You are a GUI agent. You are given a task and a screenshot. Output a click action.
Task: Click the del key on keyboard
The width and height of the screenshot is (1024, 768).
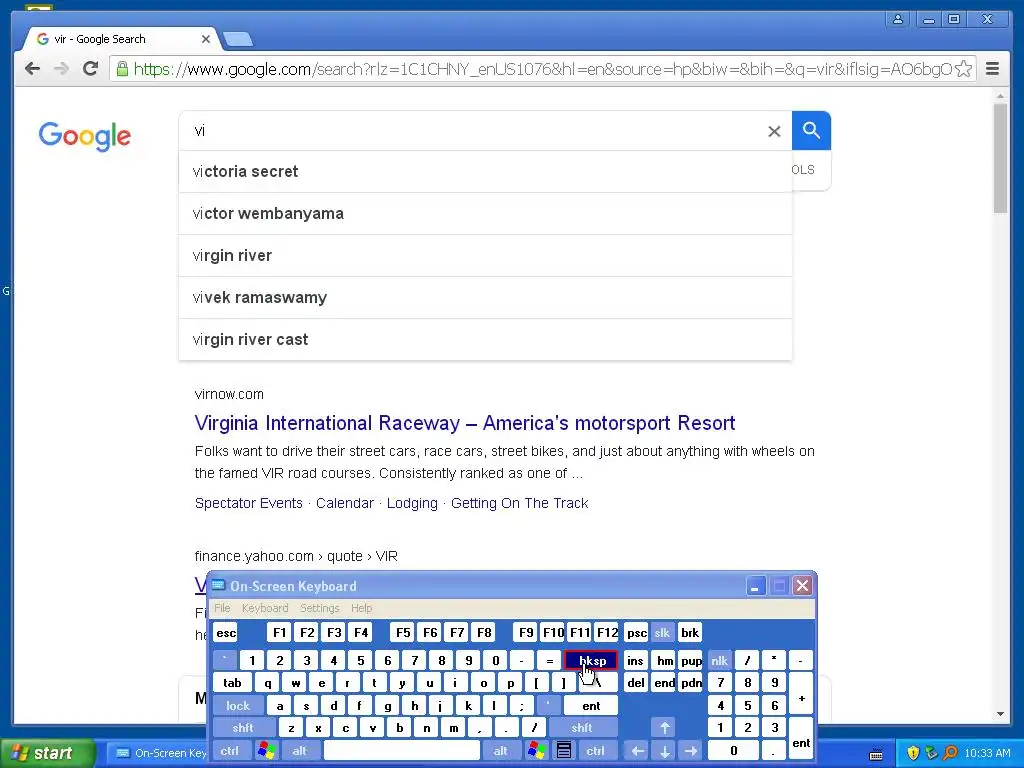635,682
